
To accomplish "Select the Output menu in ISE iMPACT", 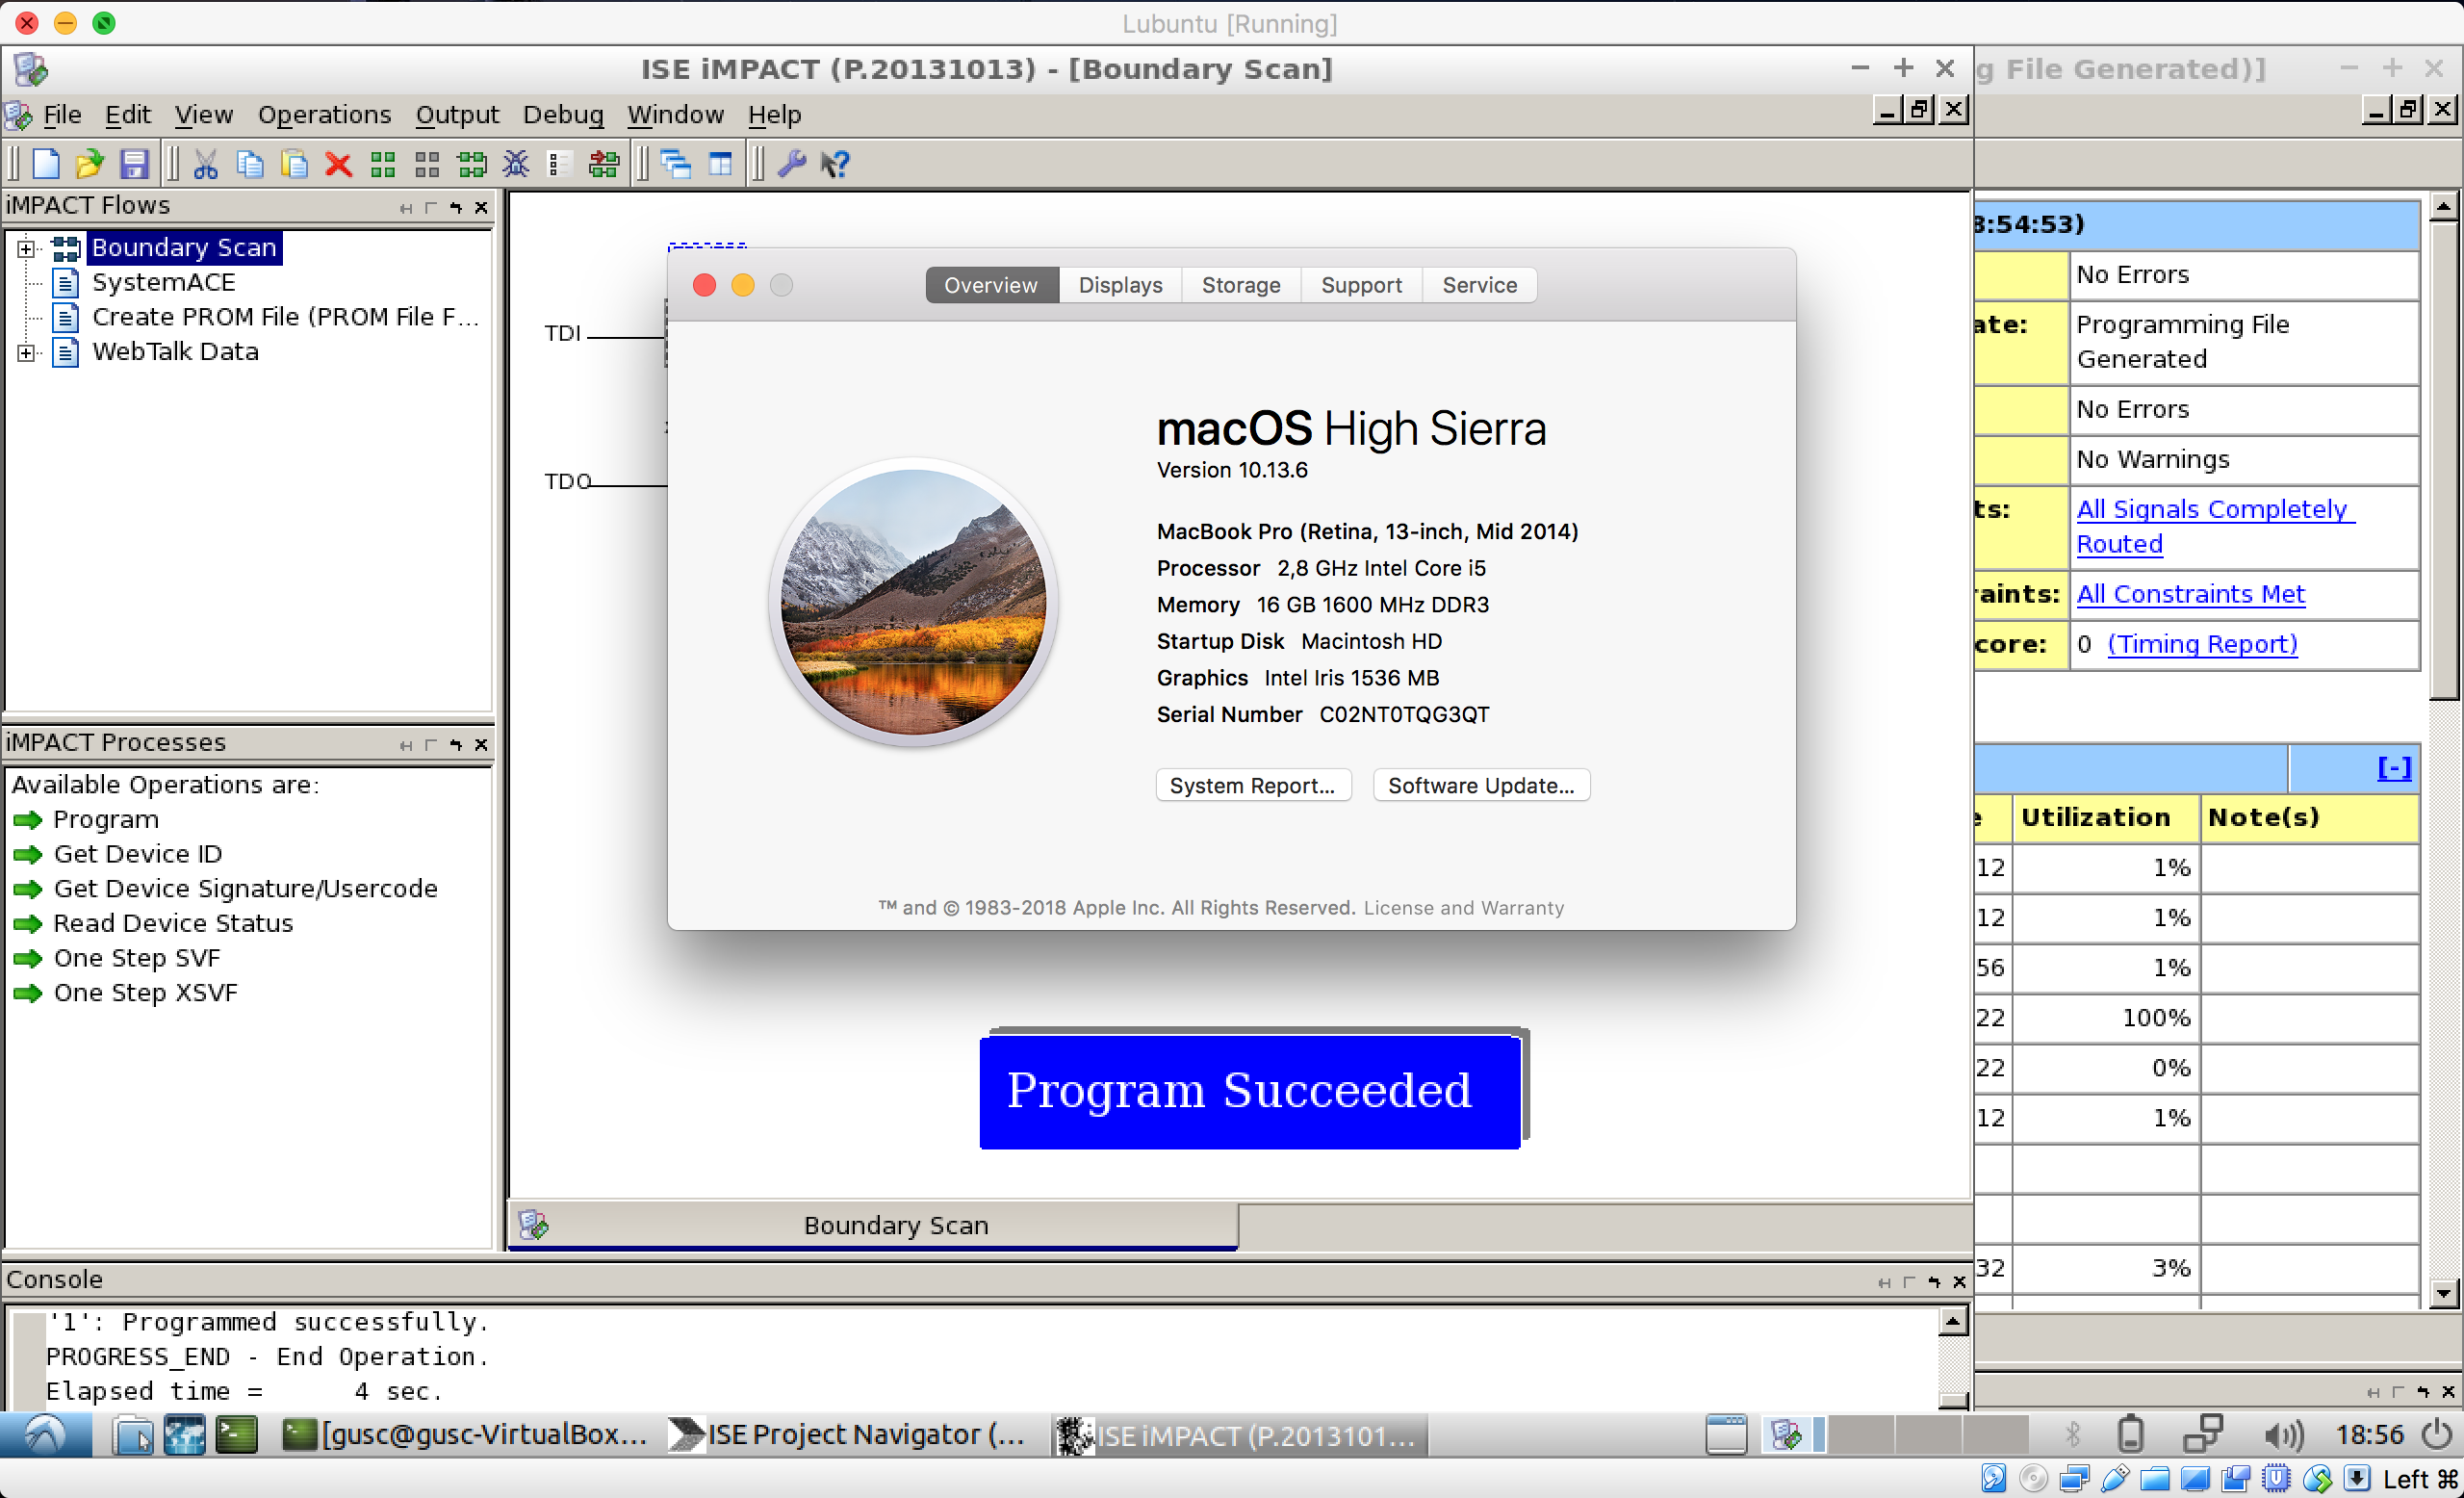I will 454,113.
